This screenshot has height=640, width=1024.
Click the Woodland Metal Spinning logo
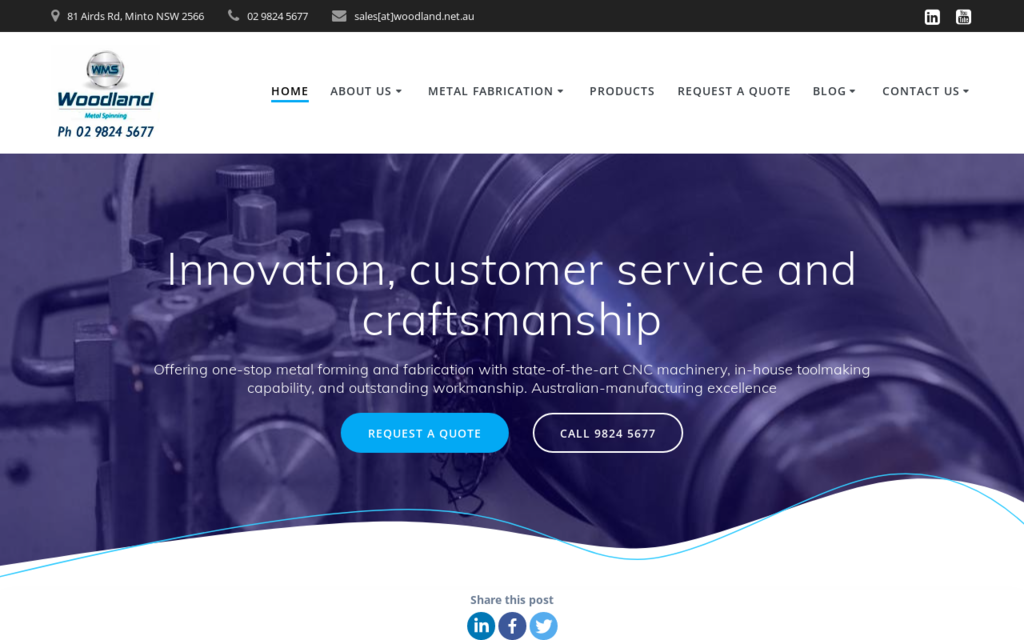[x=105, y=93]
